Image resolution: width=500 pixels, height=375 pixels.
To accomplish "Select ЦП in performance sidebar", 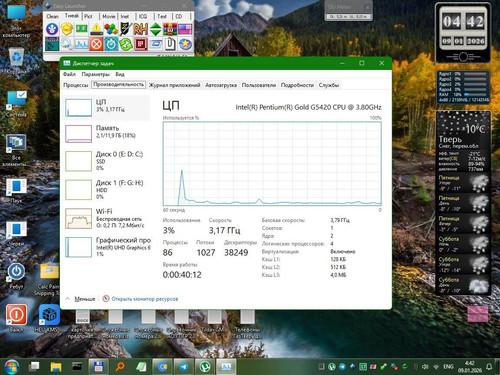I will 107,107.
